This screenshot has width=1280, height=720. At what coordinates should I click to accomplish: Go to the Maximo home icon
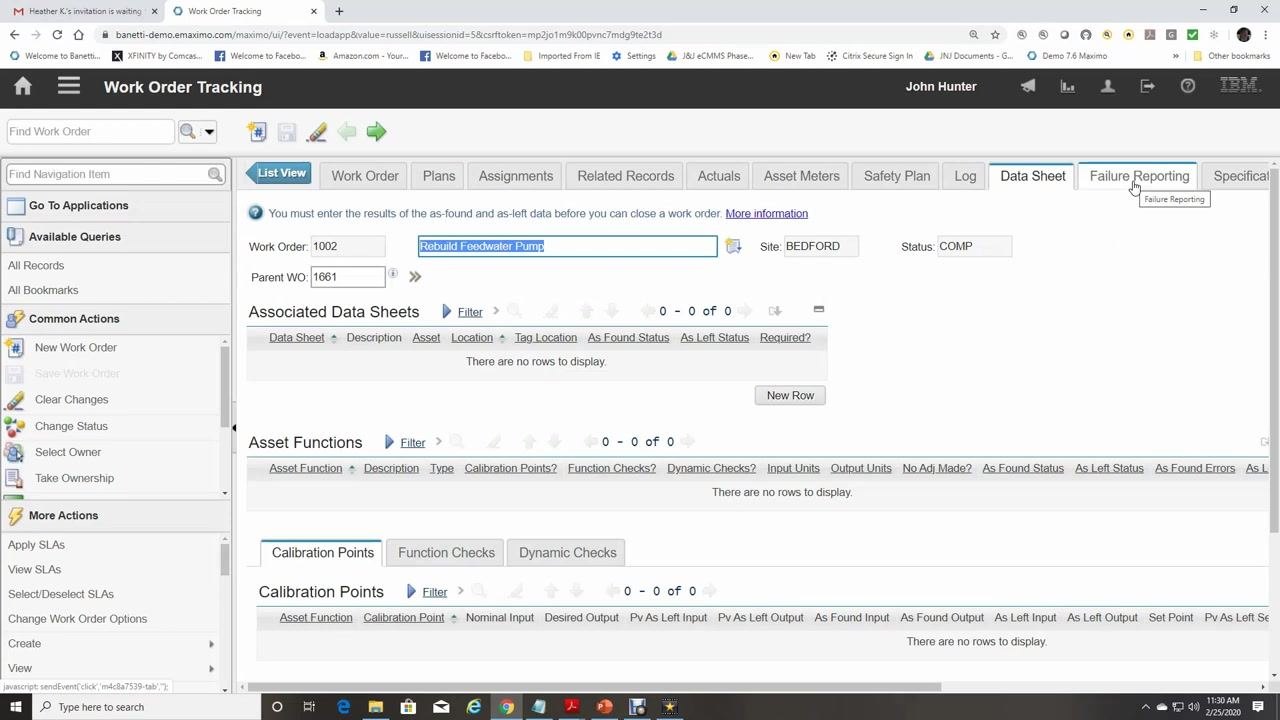click(23, 87)
